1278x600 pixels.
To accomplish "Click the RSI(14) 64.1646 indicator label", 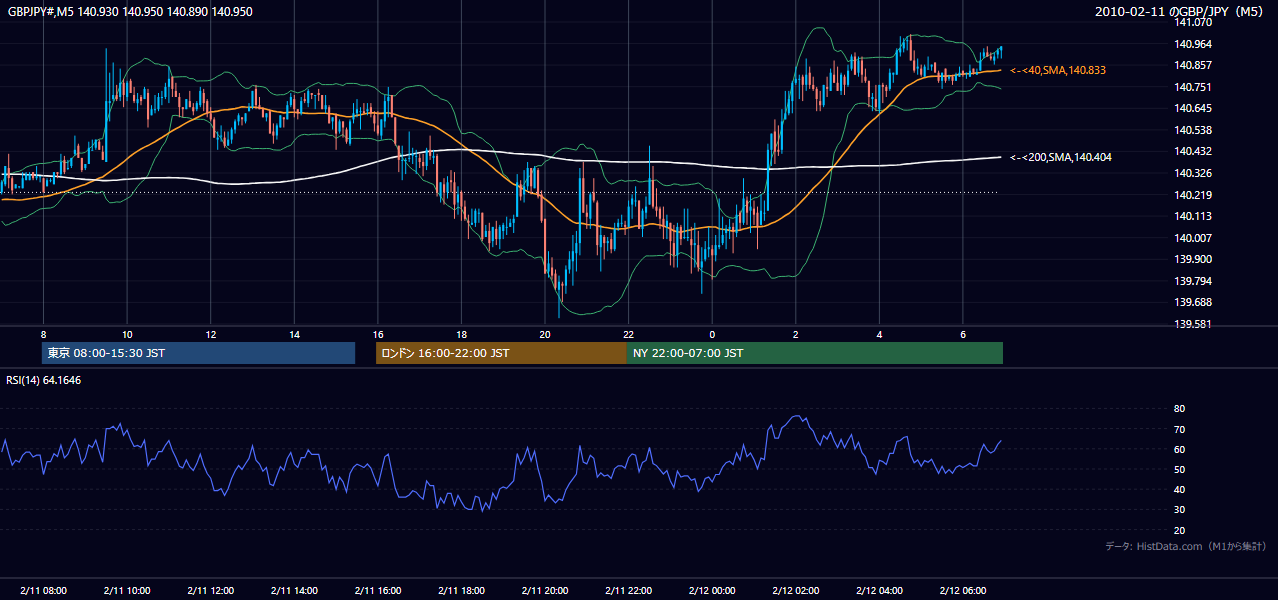I will pyautogui.click(x=44, y=380).
